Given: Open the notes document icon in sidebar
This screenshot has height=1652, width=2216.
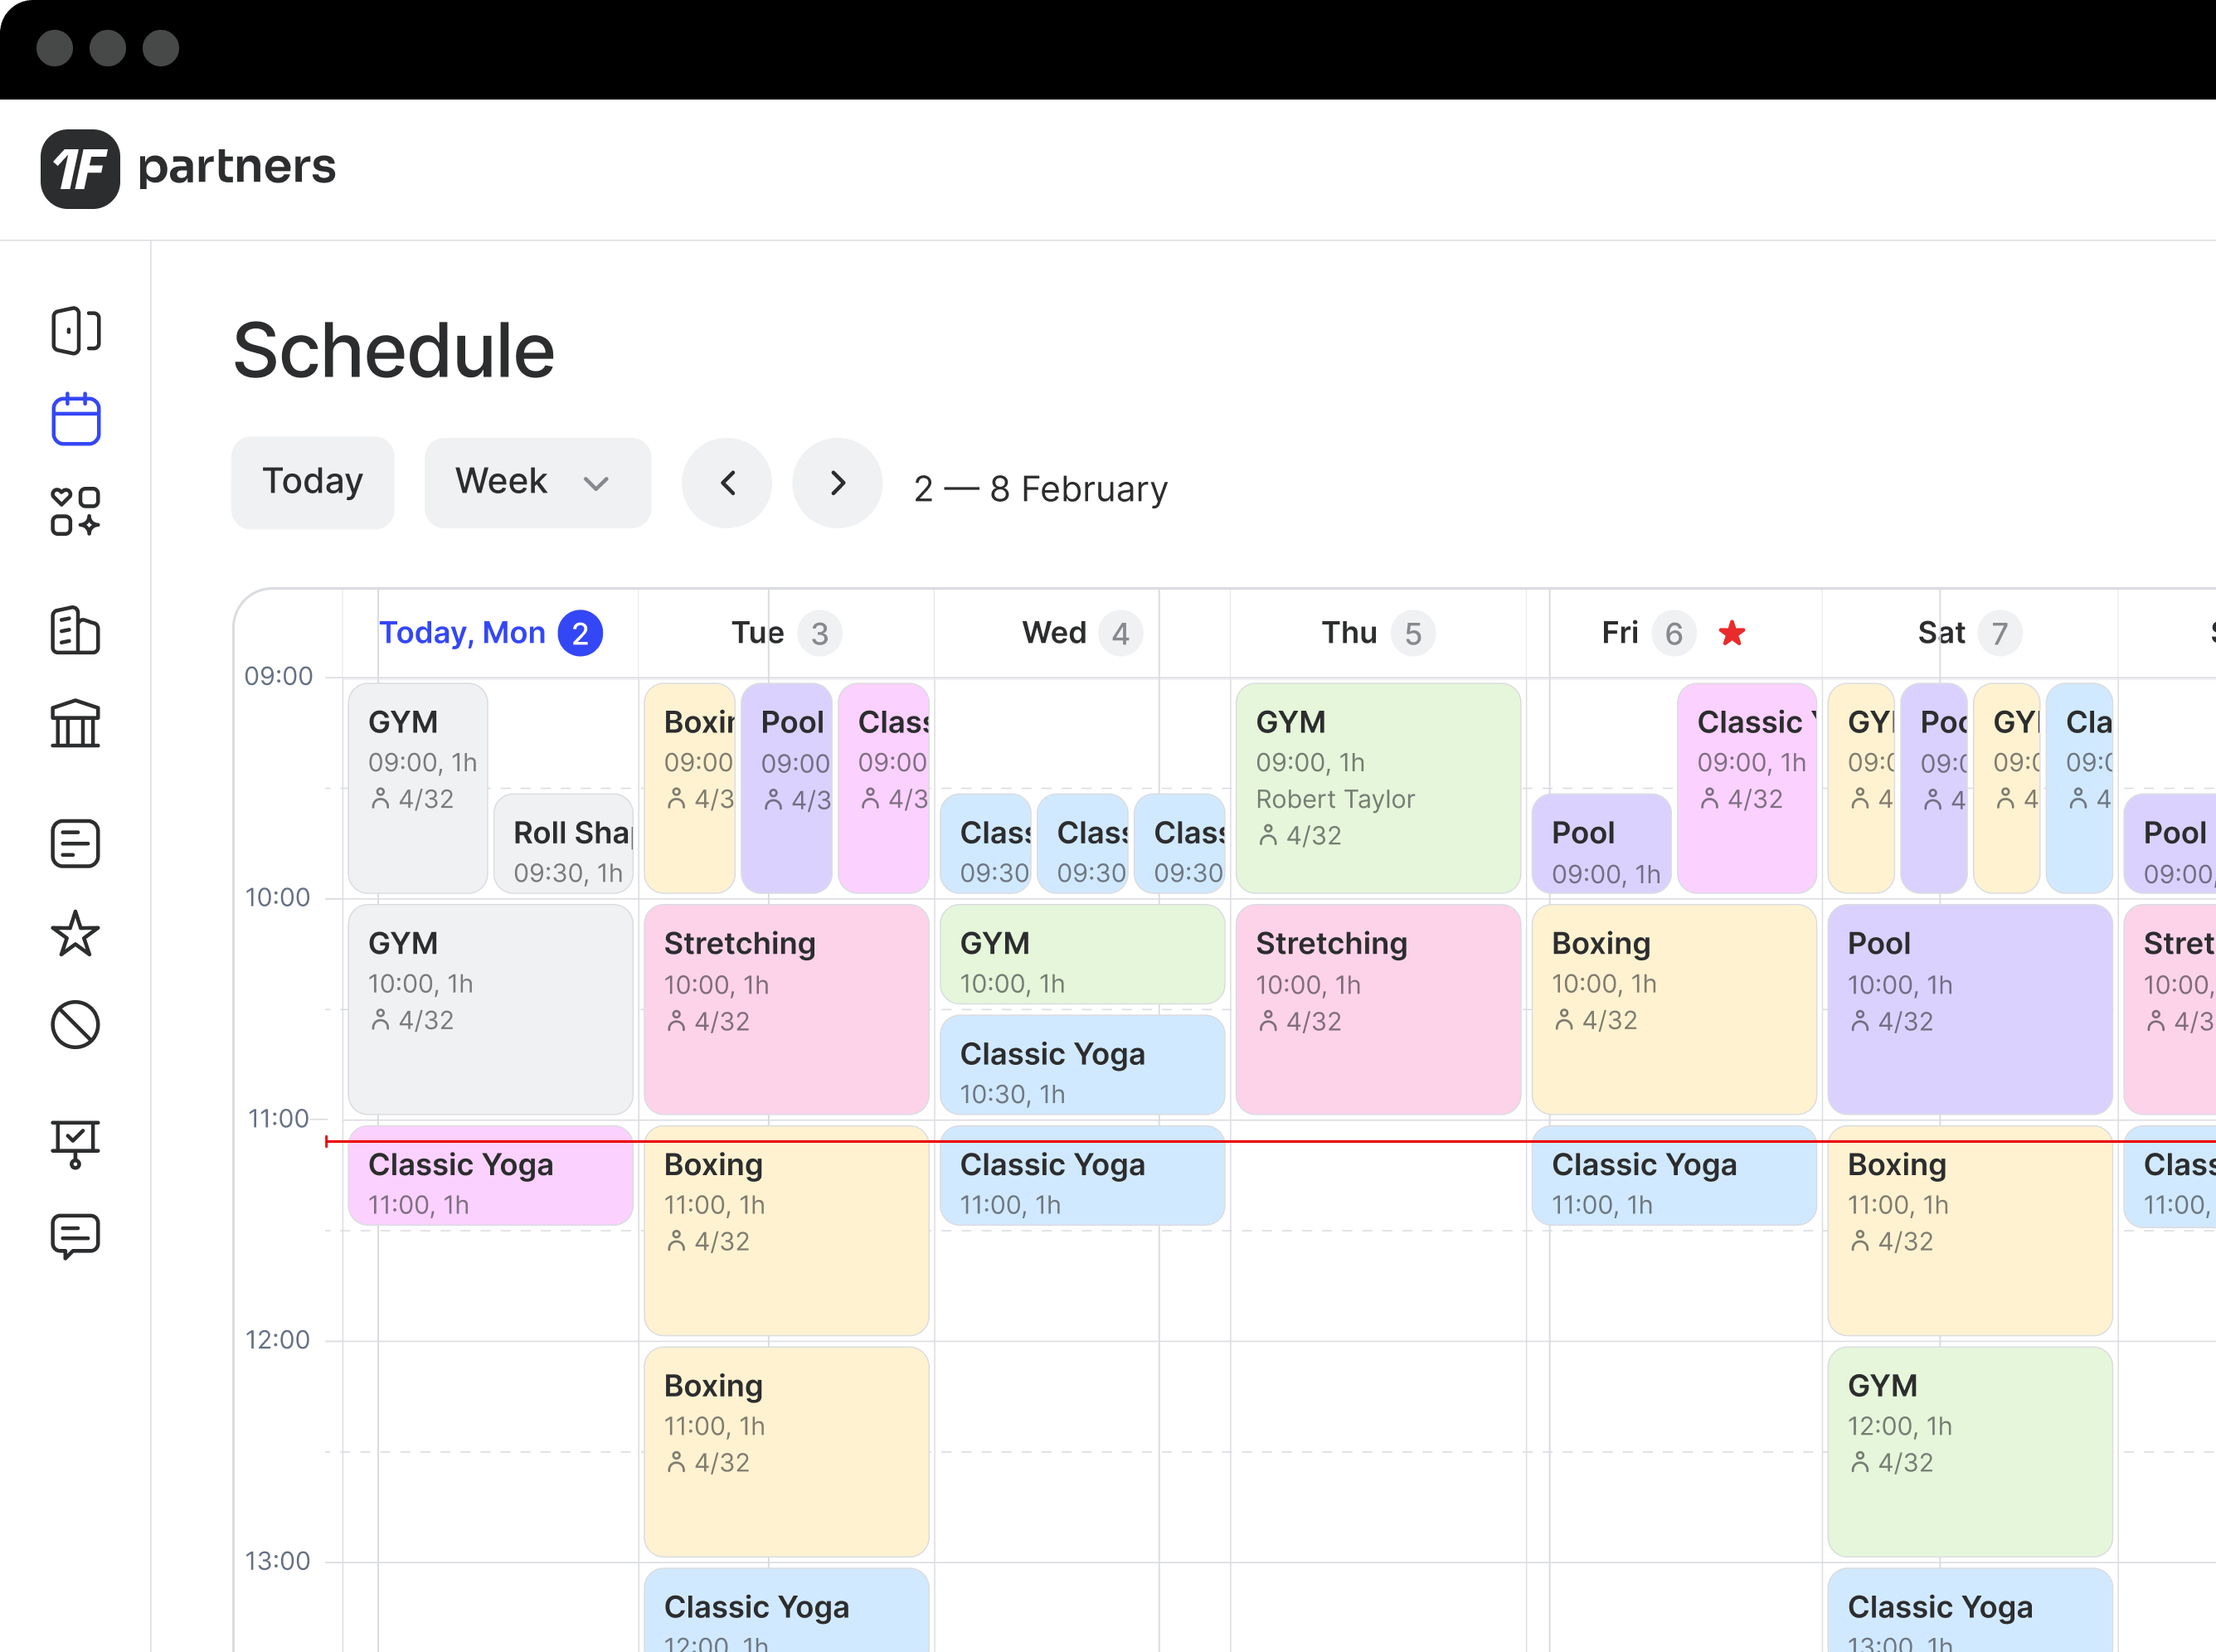Looking at the screenshot, I should (75, 843).
